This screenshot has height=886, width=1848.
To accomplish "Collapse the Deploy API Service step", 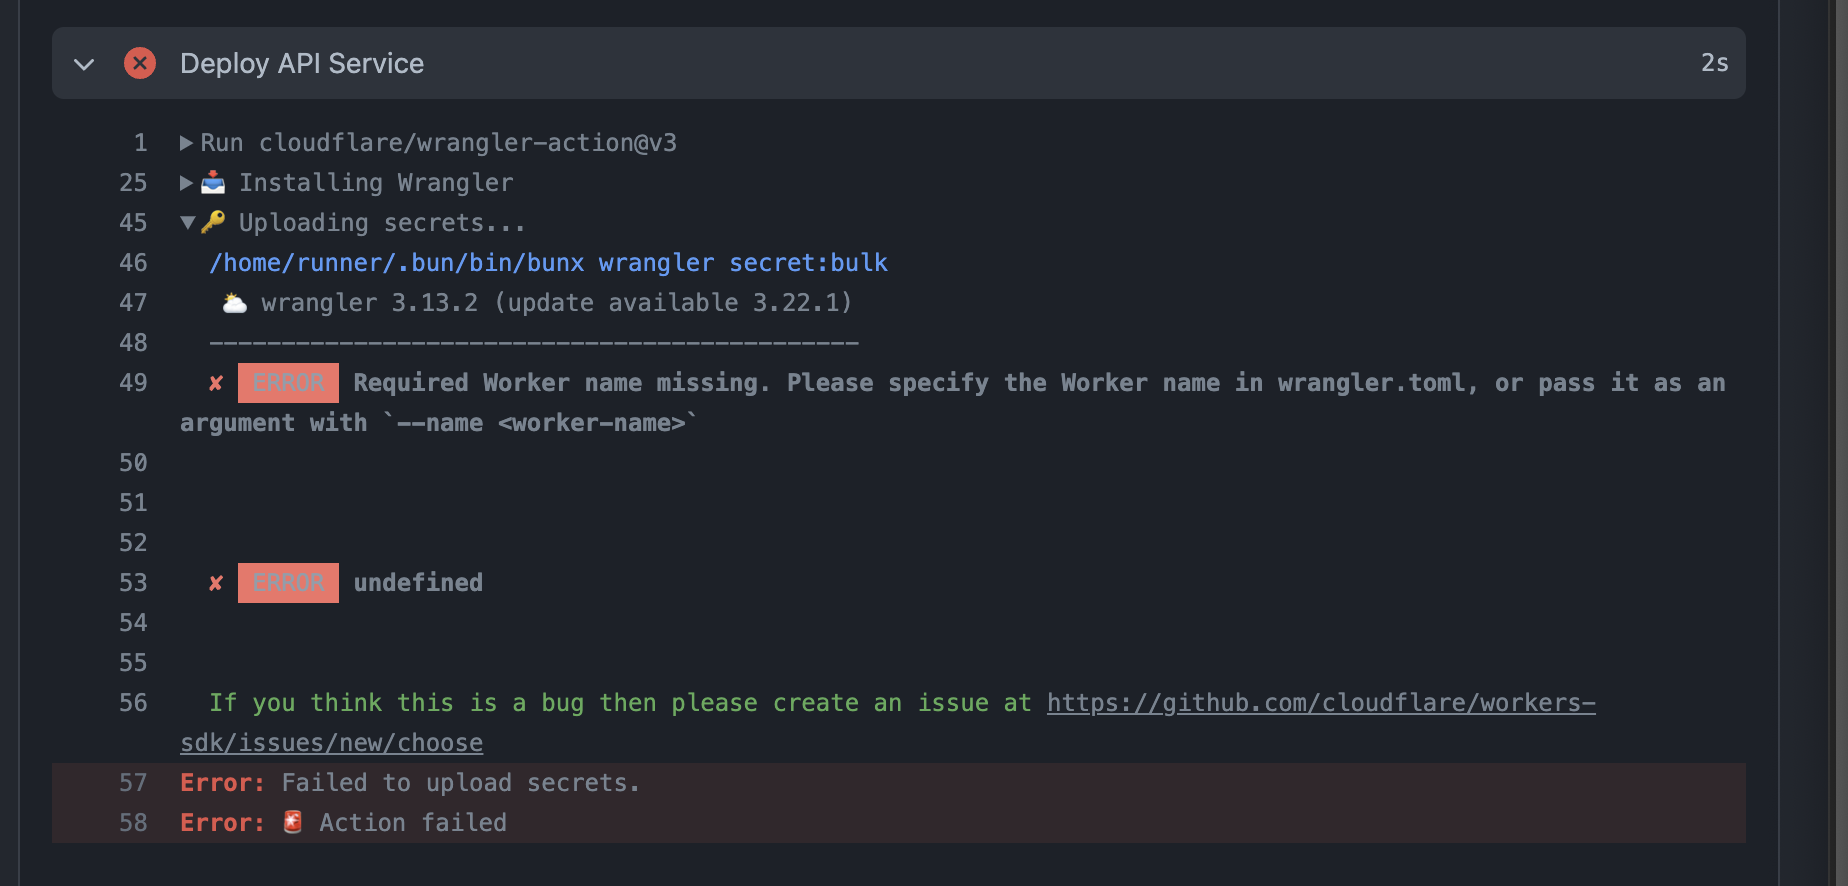I will tap(84, 64).
